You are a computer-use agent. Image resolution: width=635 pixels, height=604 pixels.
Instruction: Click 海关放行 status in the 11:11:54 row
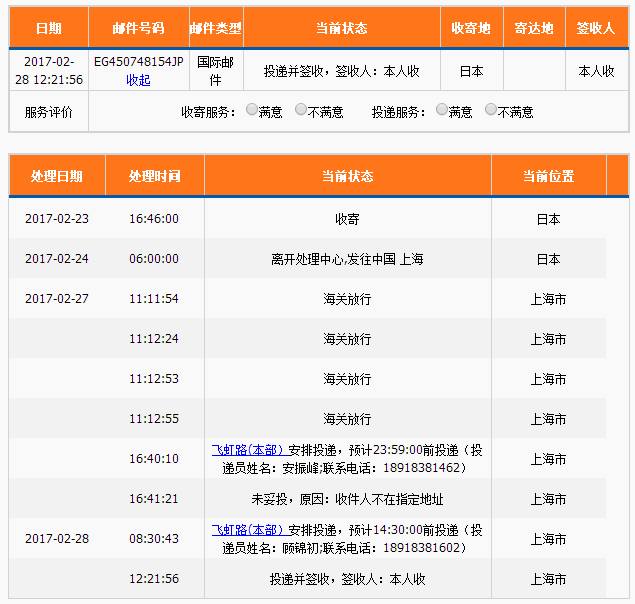coord(347,299)
